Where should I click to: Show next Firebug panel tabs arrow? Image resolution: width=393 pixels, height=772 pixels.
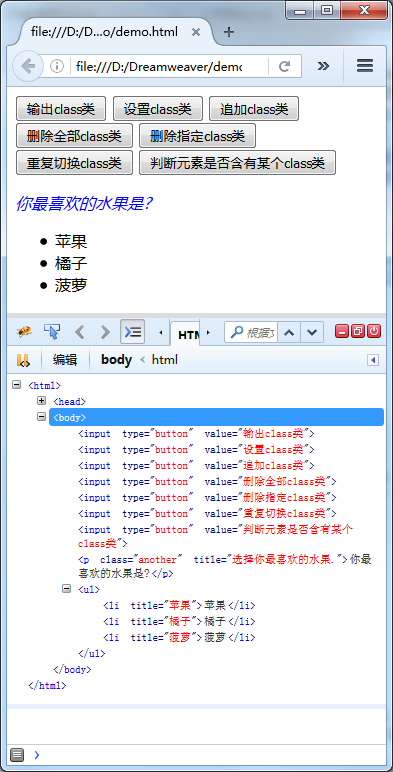pos(208,333)
